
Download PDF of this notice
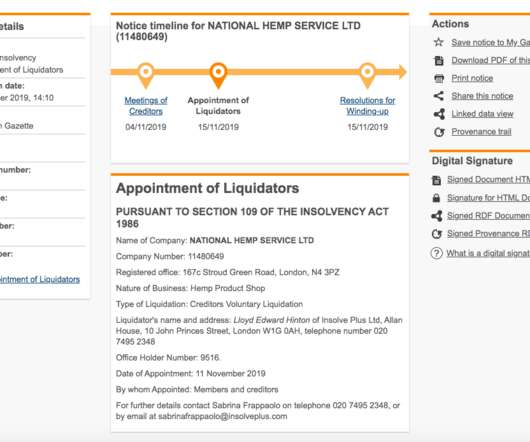click(x=491, y=60)
